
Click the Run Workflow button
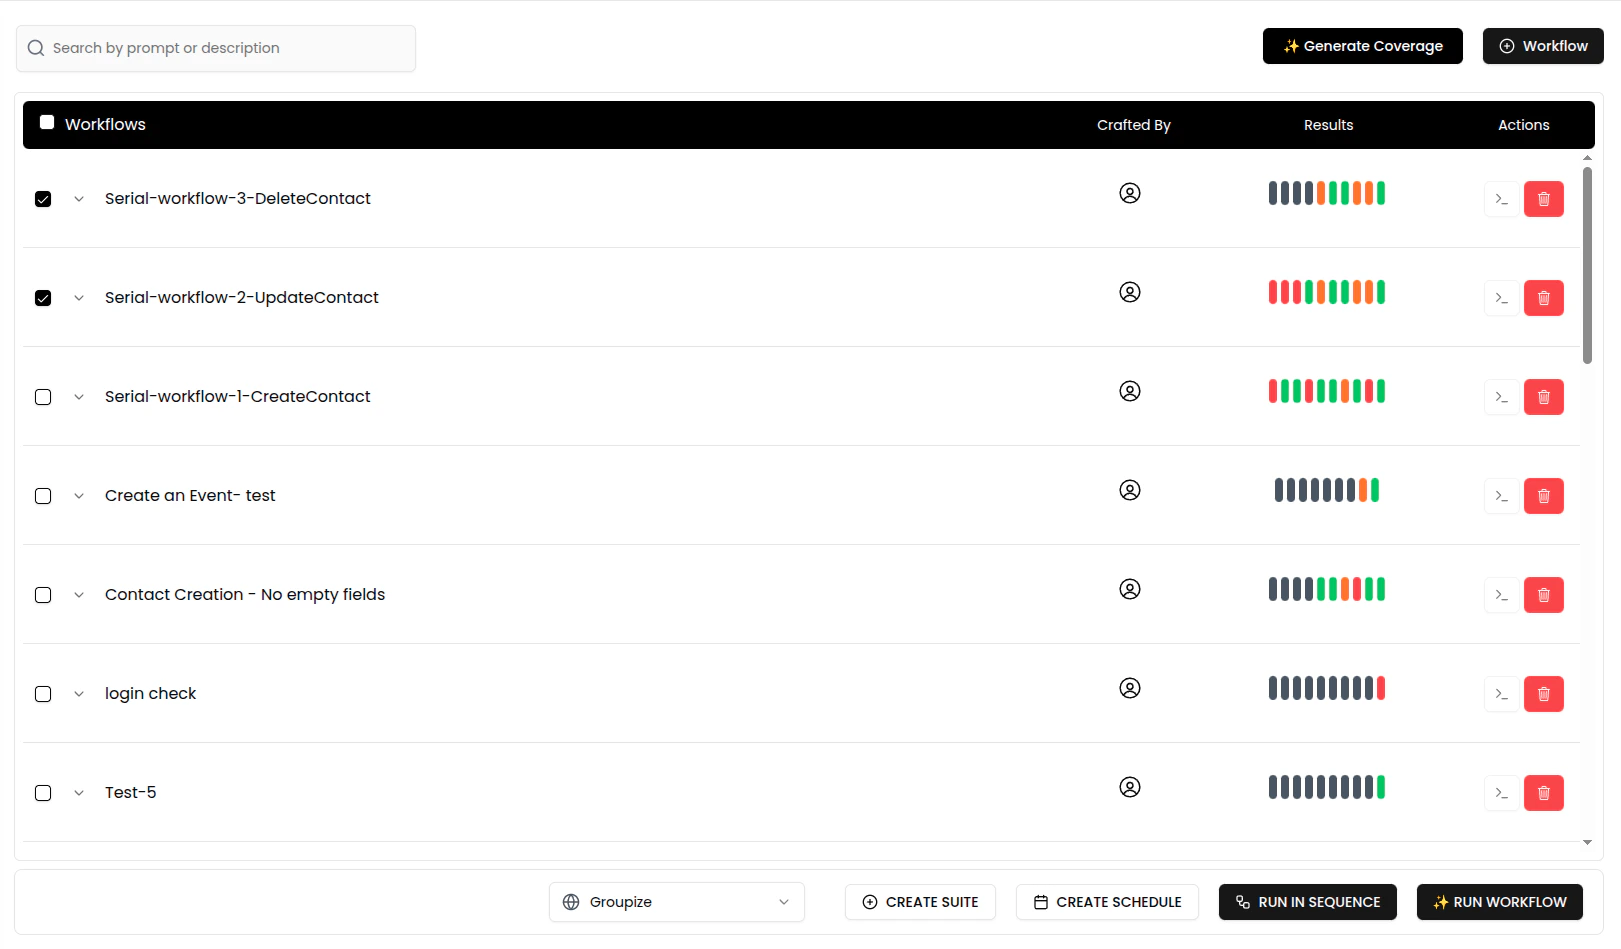pyautogui.click(x=1499, y=901)
